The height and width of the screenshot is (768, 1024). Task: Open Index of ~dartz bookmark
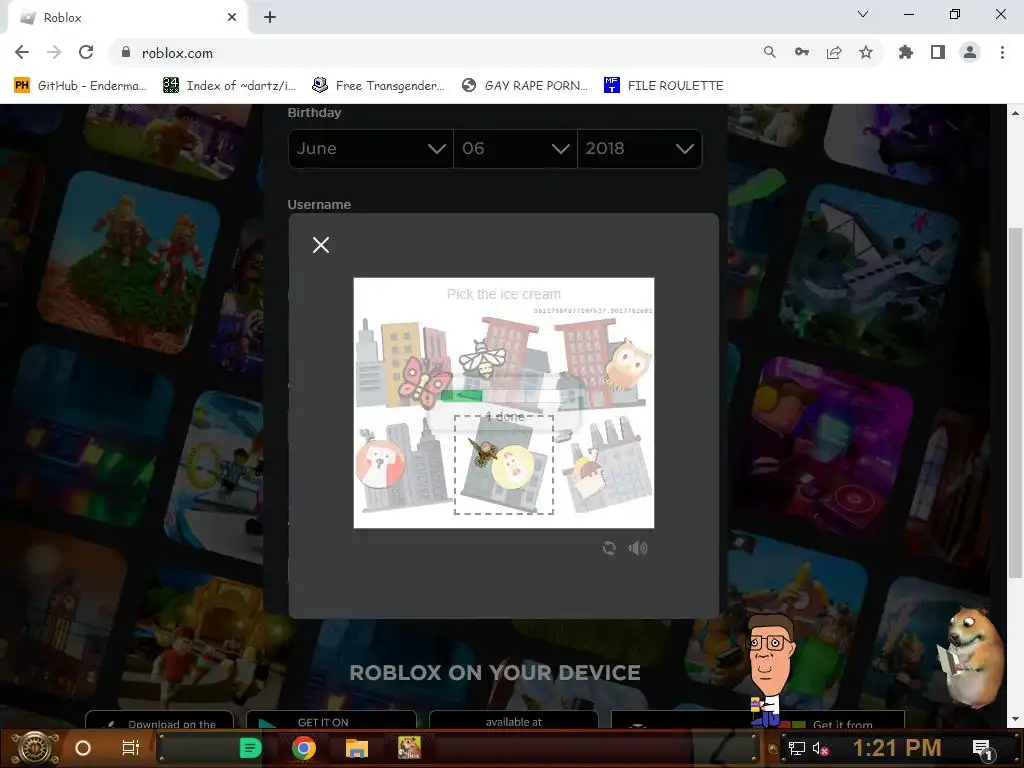point(229,85)
